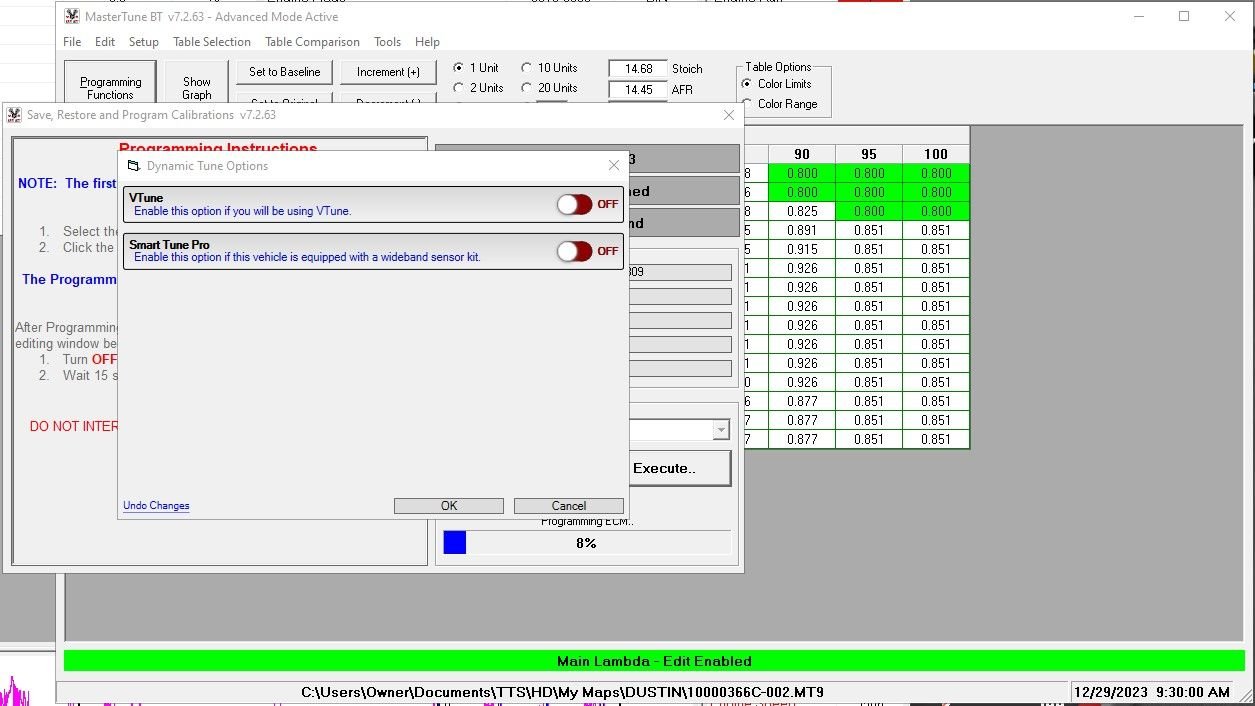Image resolution: width=1255 pixels, height=706 pixels.
Task: Select the 2 Units radio option
Action: (x=459, y=88)
